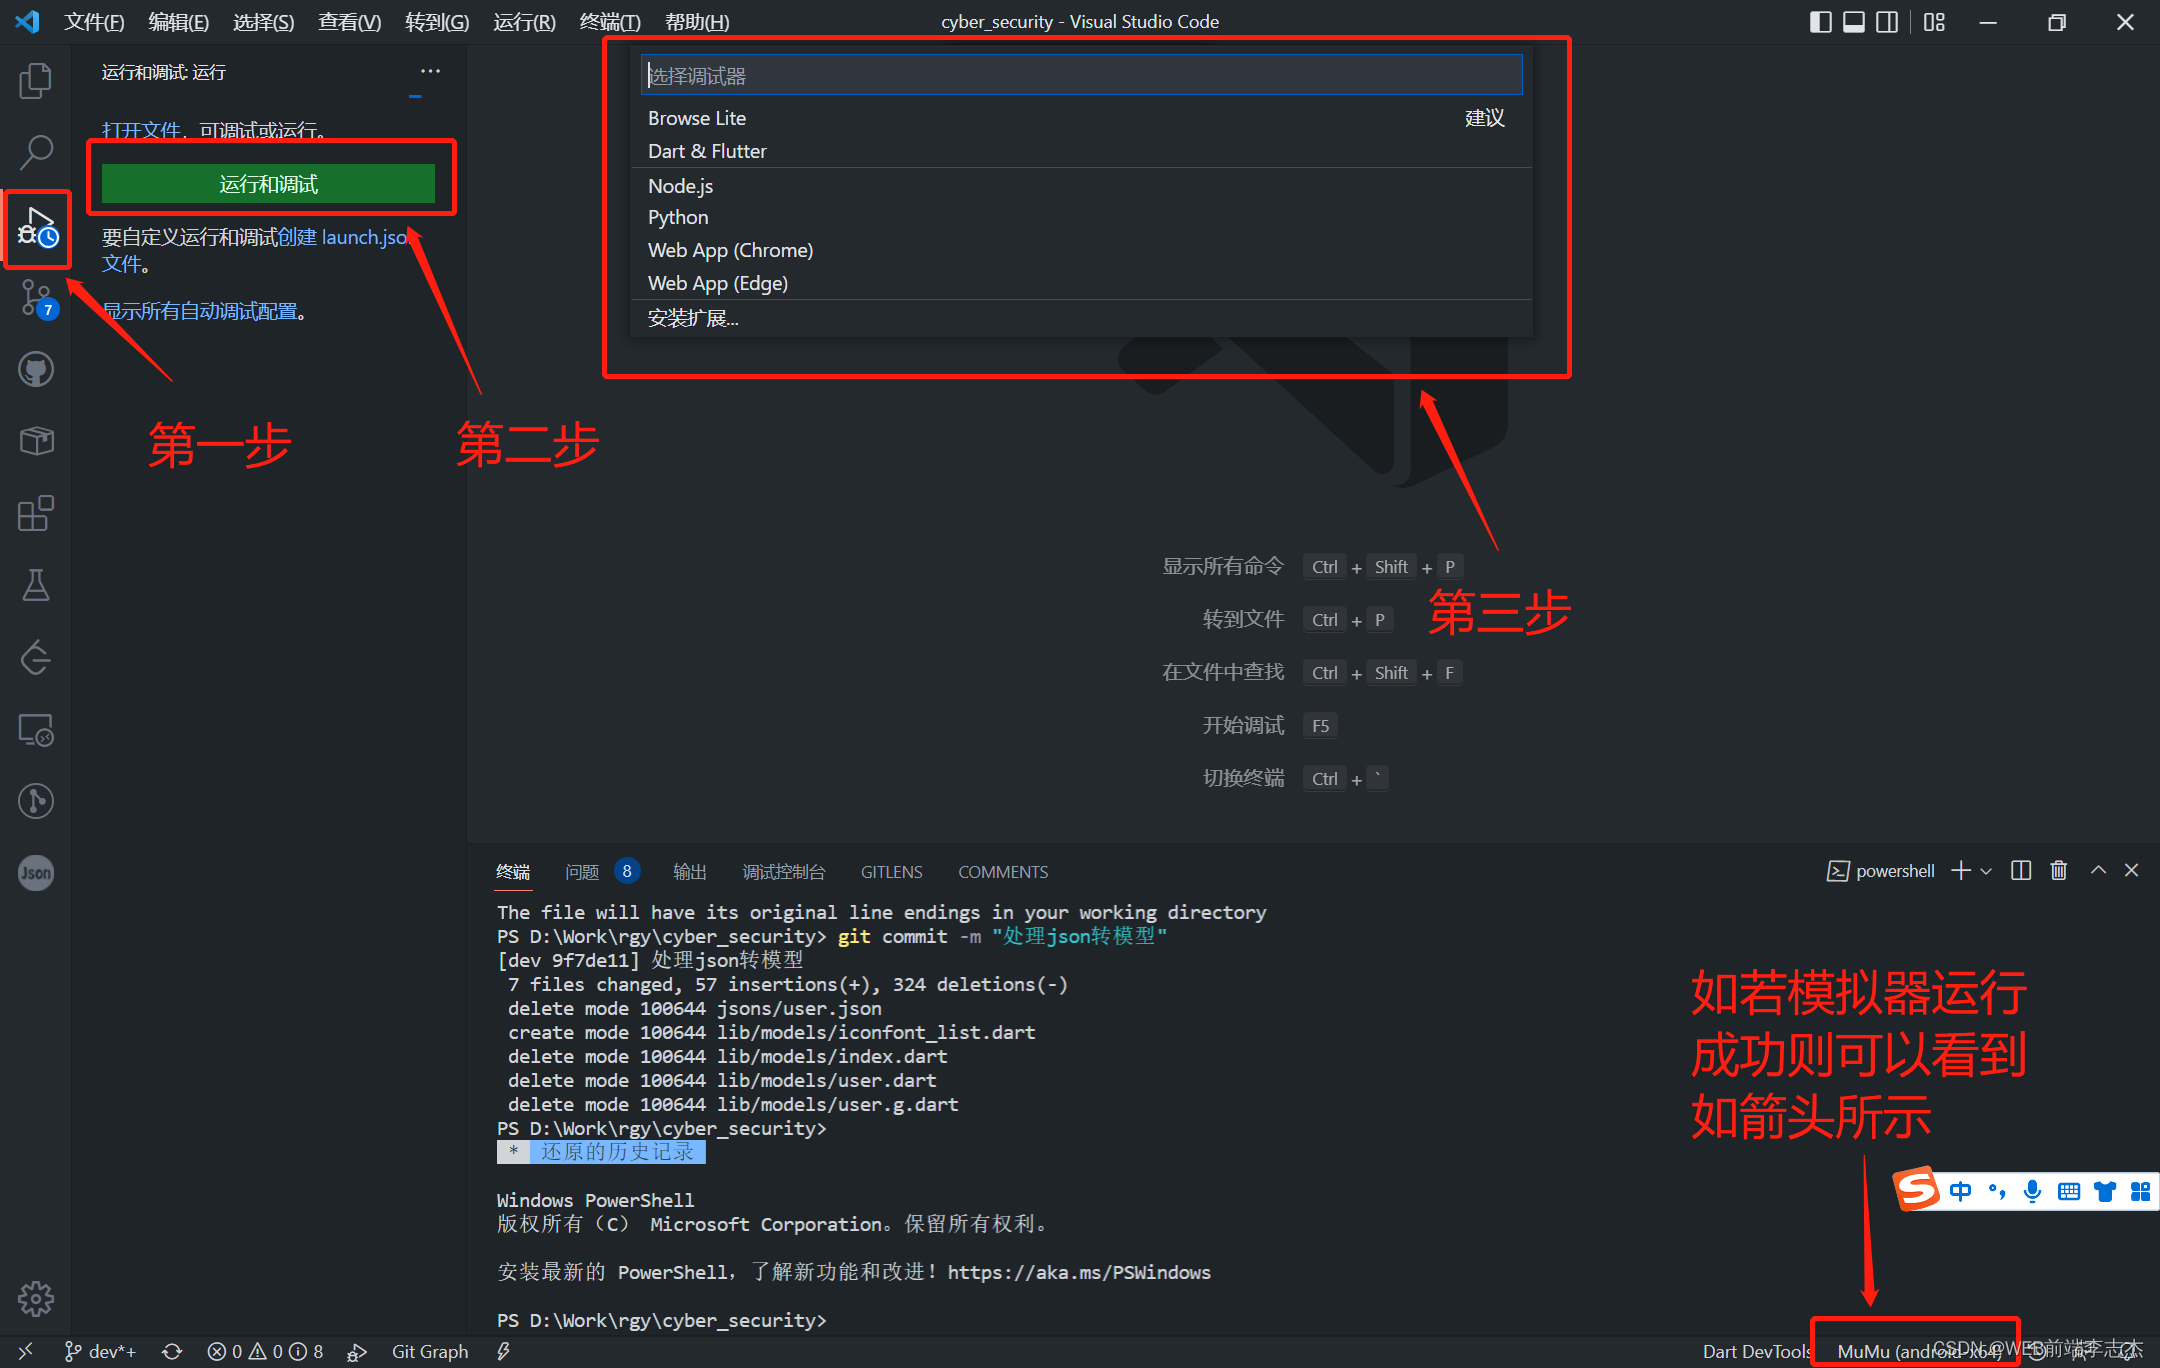
Task: Open the 终端(T) menu
Action: 610,21
